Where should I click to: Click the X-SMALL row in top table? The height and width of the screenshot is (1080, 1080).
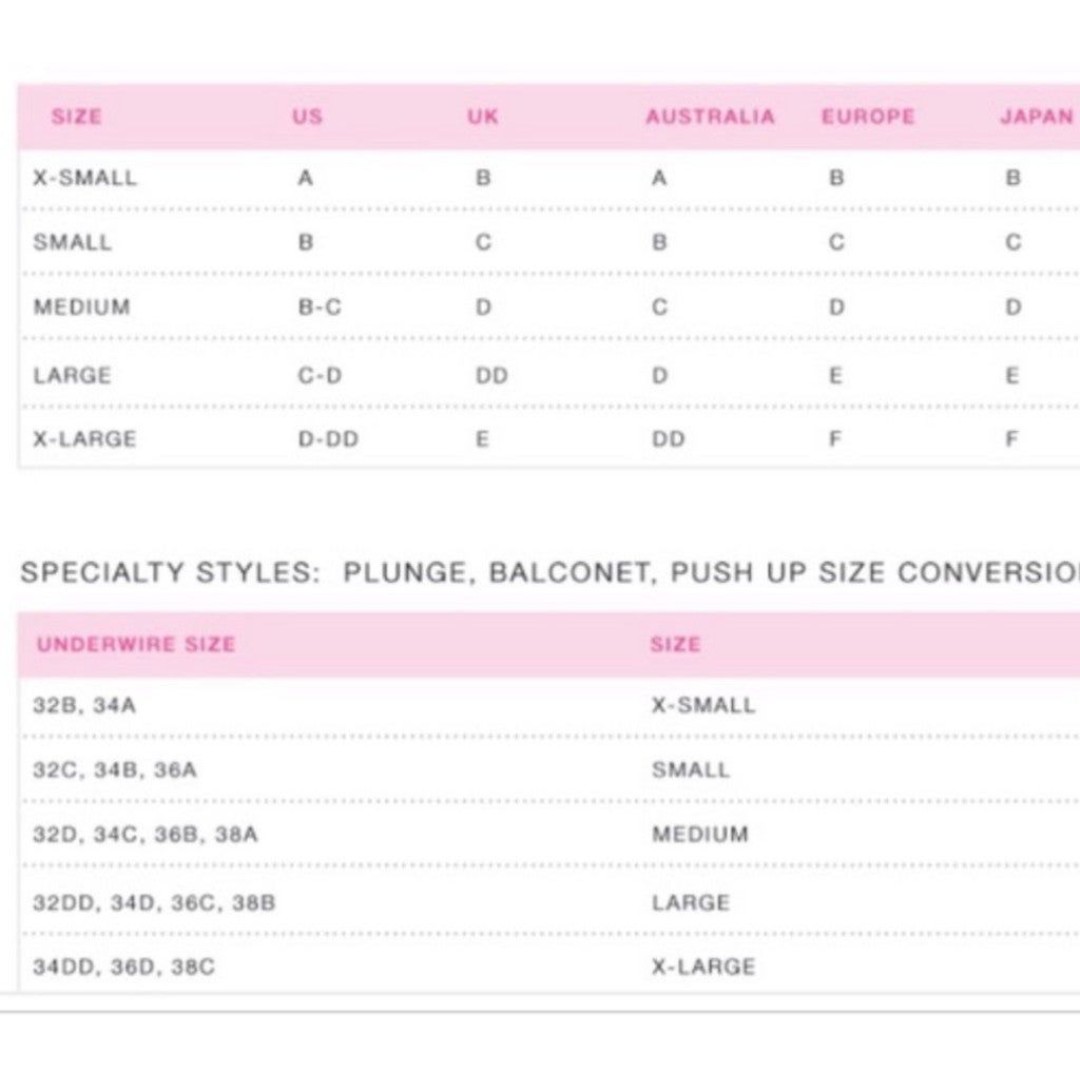(x=549, y=178)
